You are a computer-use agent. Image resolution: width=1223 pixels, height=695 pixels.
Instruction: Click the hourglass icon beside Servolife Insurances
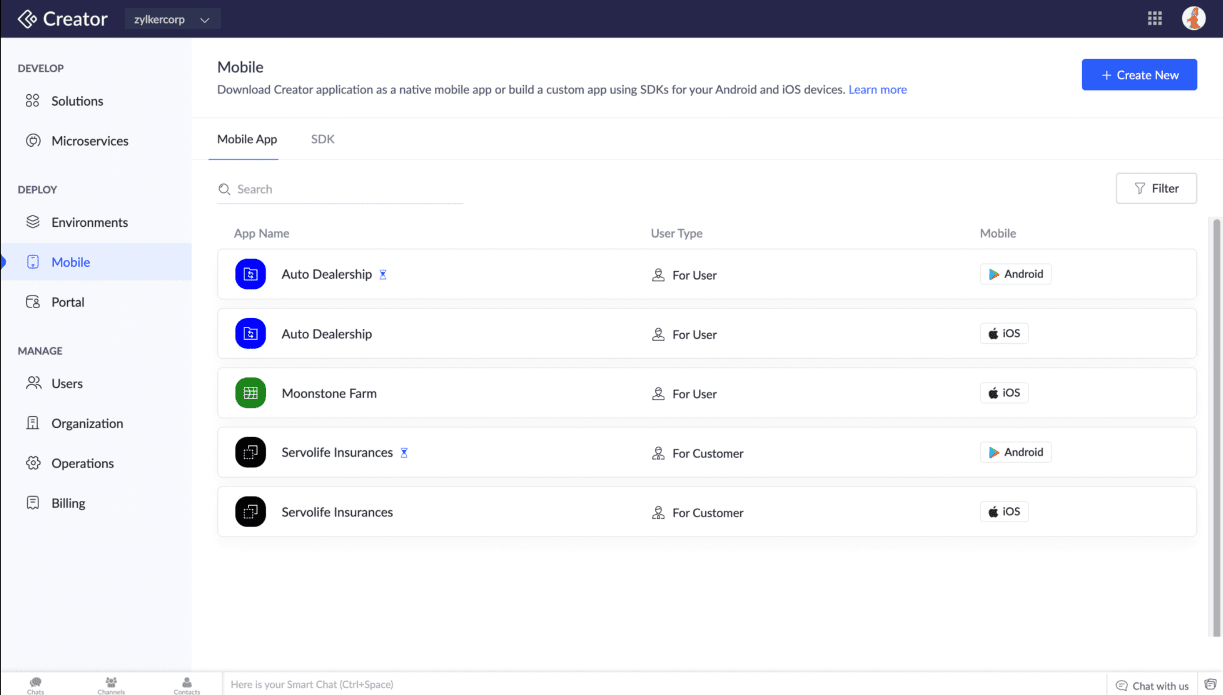pos(404,453)
